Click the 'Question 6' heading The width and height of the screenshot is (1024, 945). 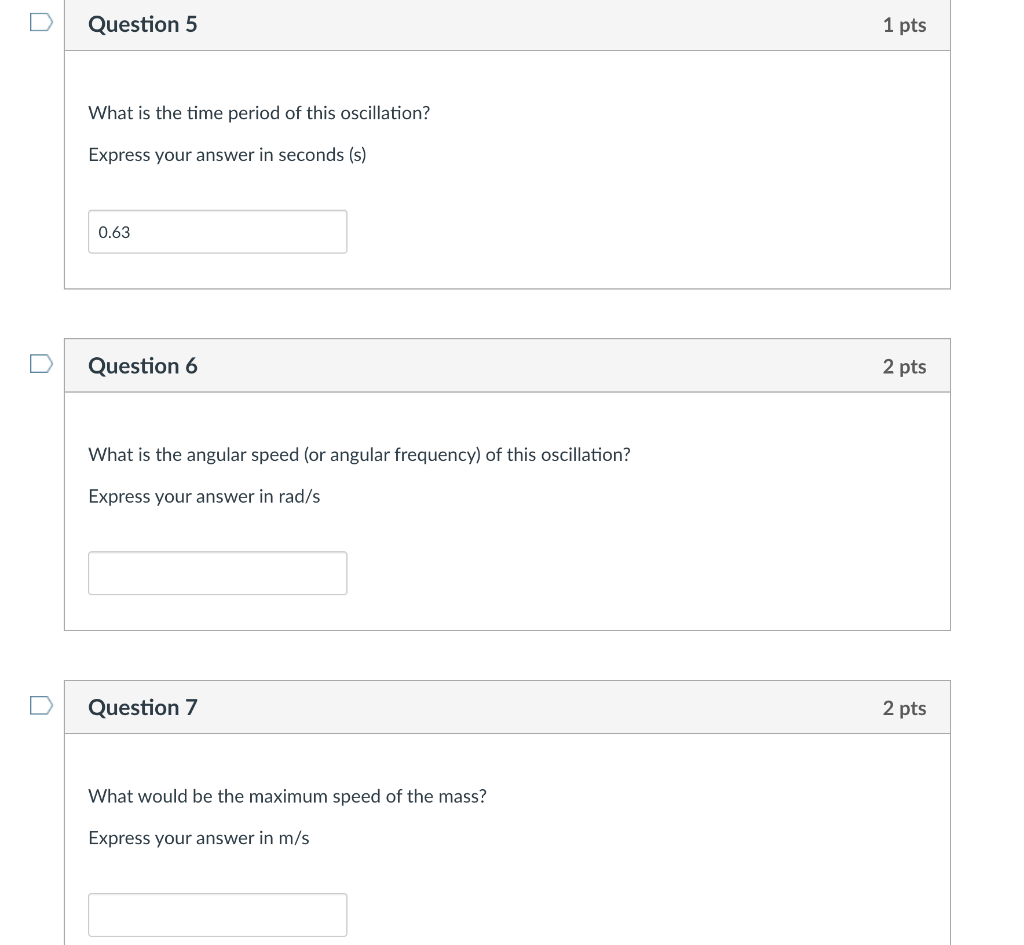pos(143,366)
